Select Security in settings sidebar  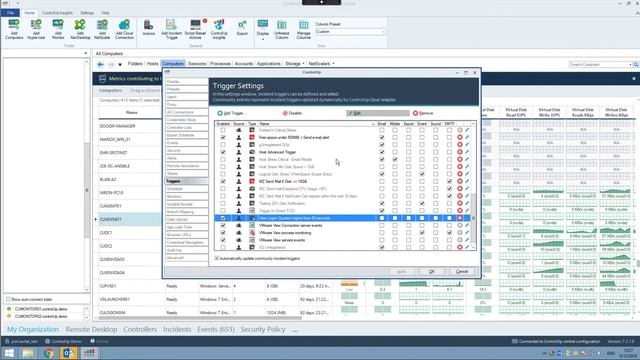tap(186, 150)
